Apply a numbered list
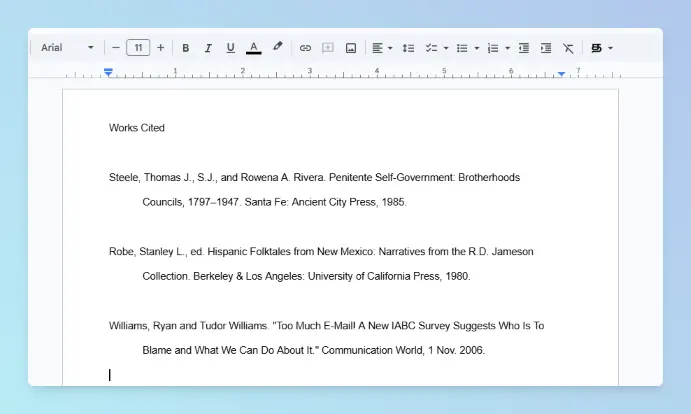The width and height of the screenshot is (691, 414). click(x=493, y=48)
